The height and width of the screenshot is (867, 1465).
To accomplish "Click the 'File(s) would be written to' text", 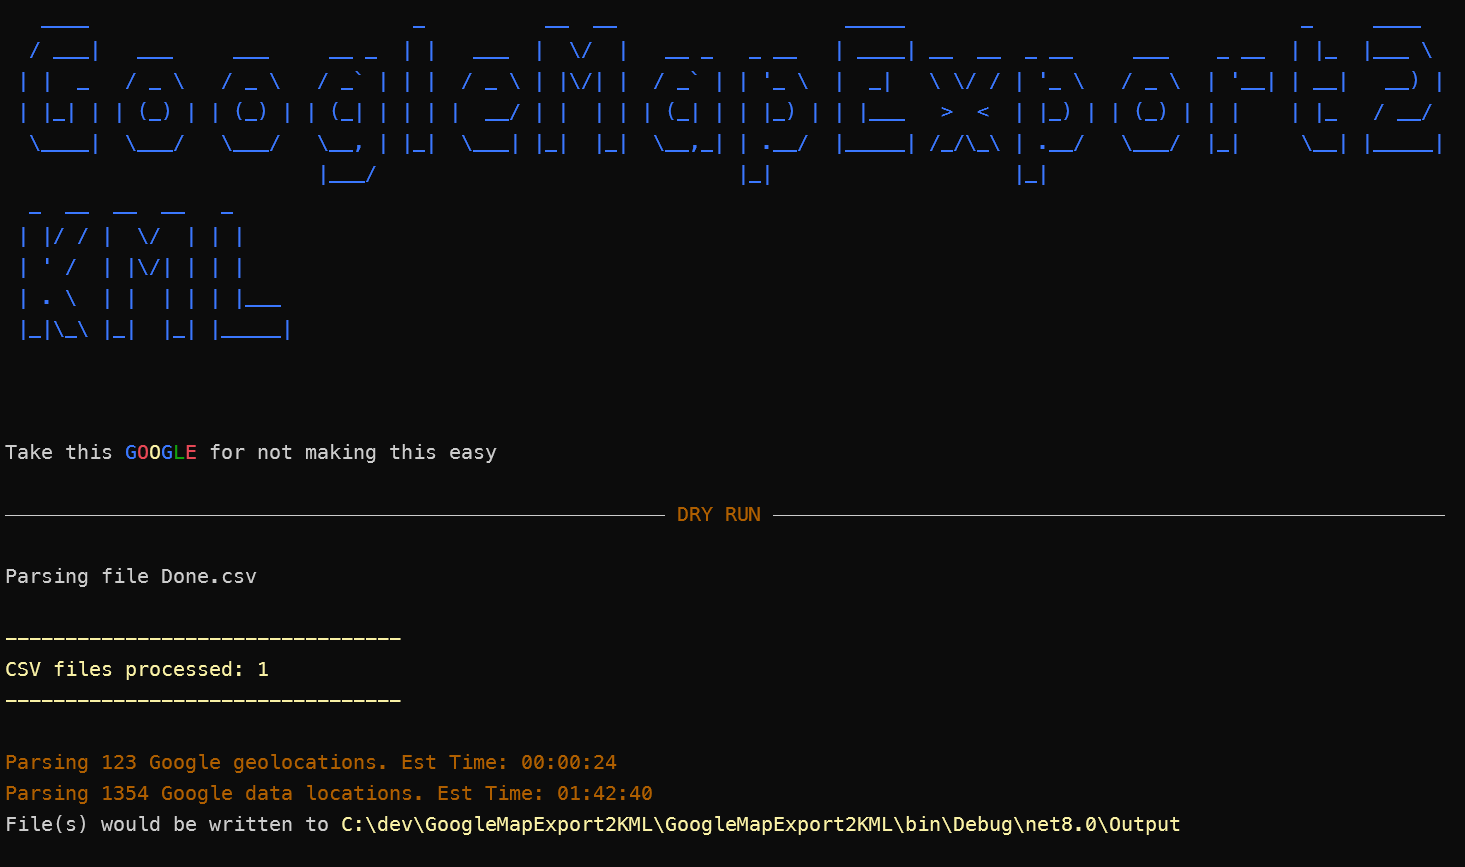I will [166, 824].
